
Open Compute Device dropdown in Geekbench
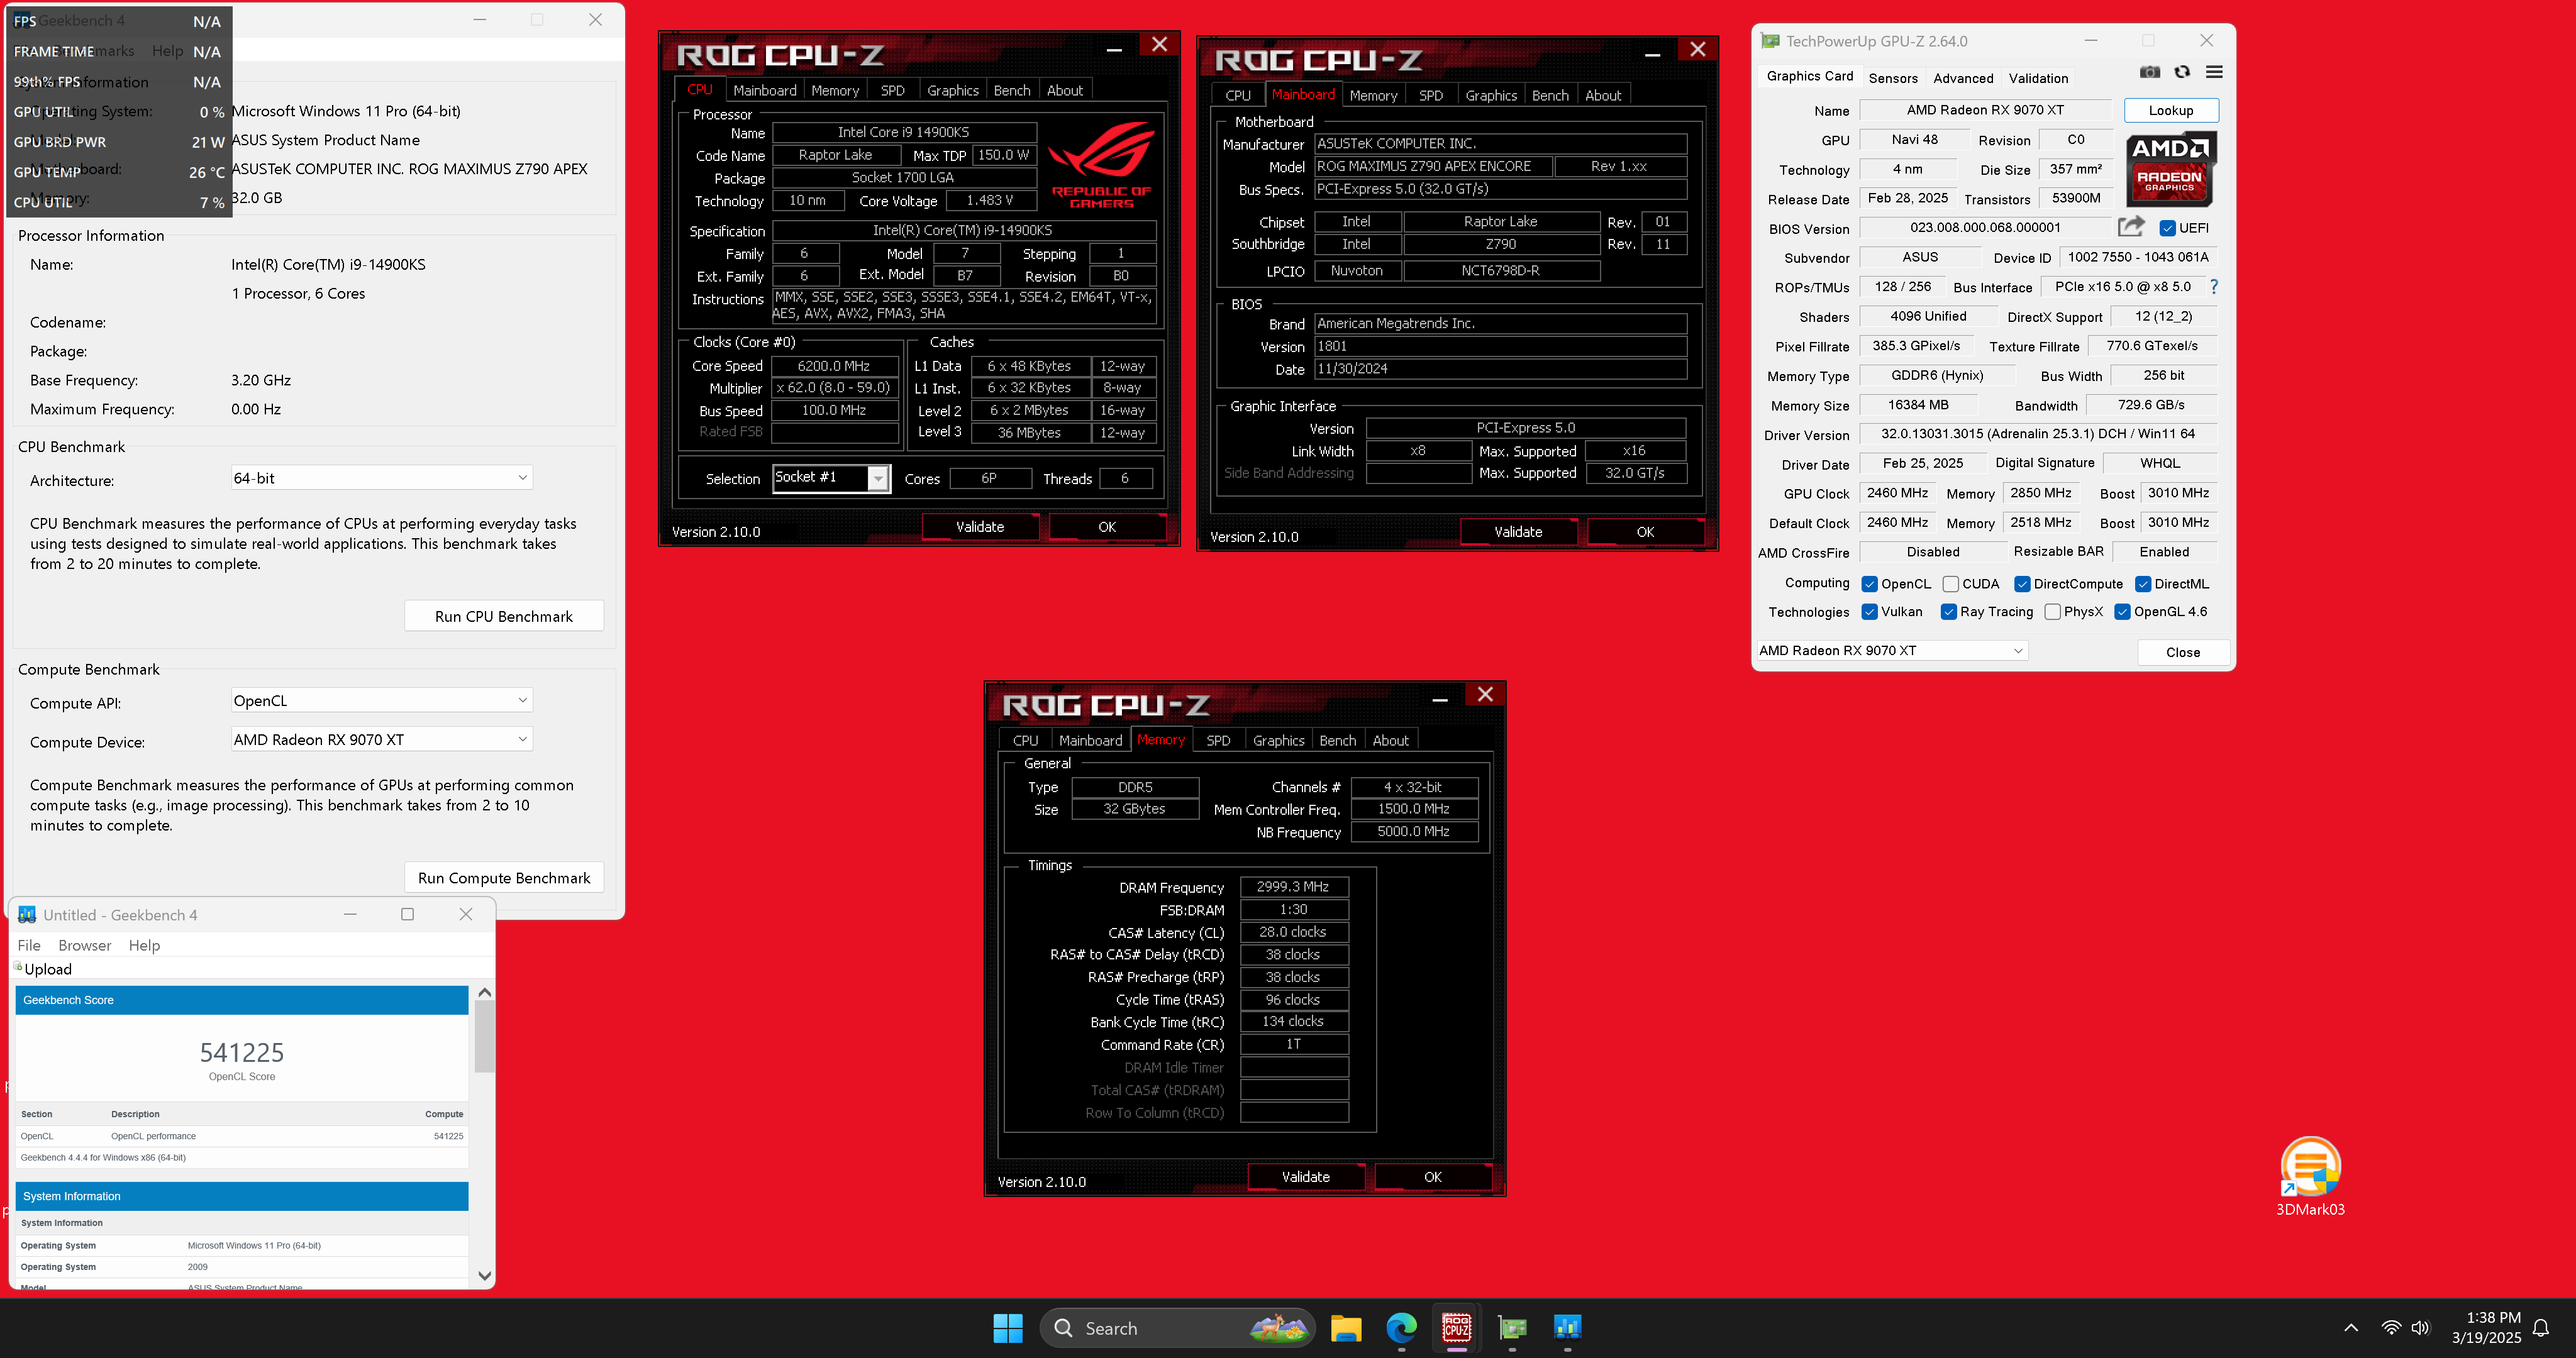(381, 740)
